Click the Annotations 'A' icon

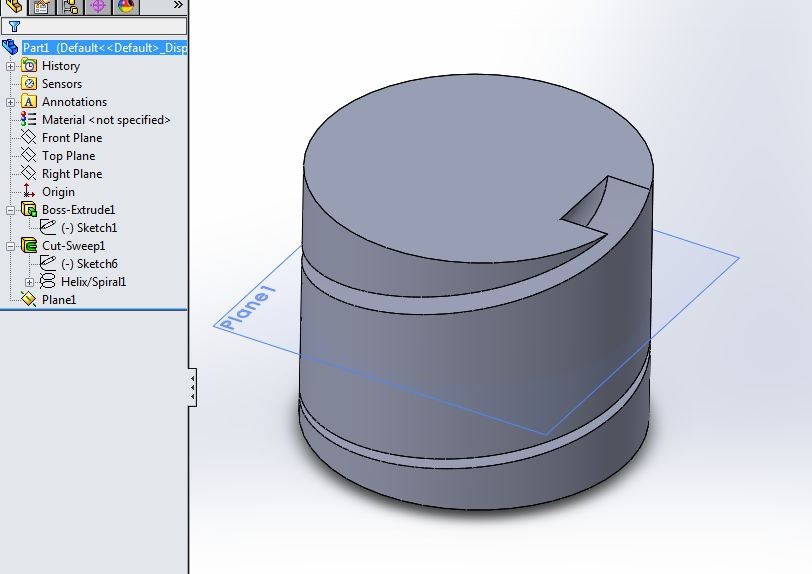29,102
